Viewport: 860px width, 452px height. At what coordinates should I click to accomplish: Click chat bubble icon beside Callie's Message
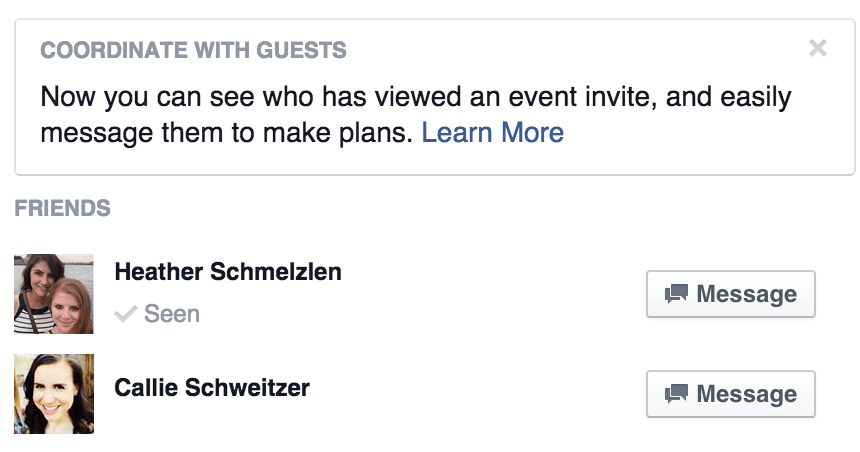[x=677, y=394]
